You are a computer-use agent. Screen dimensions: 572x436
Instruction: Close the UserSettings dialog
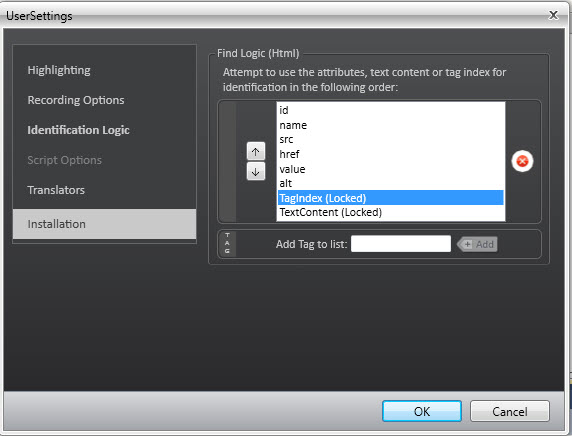[x=553, y=15]
